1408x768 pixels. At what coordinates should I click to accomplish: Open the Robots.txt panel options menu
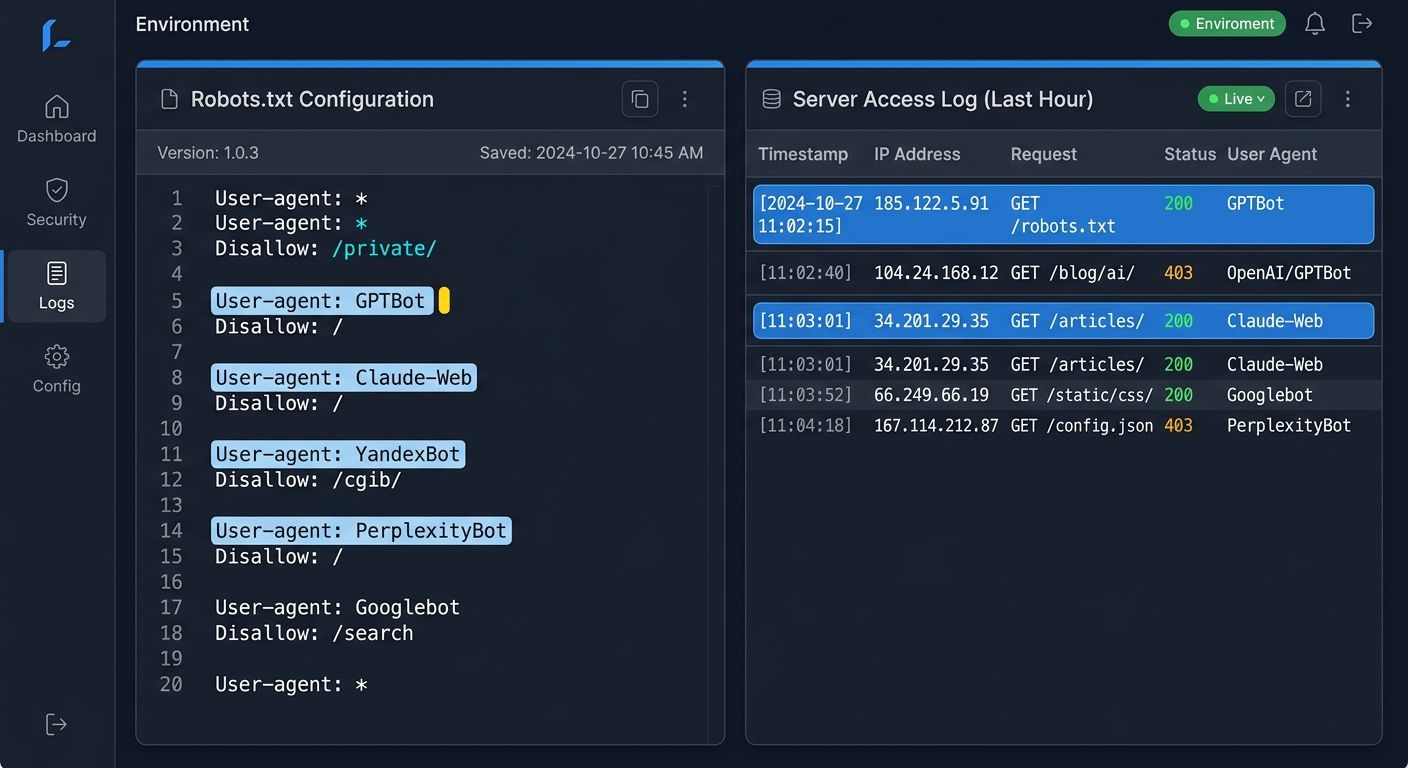click(684, 99)
